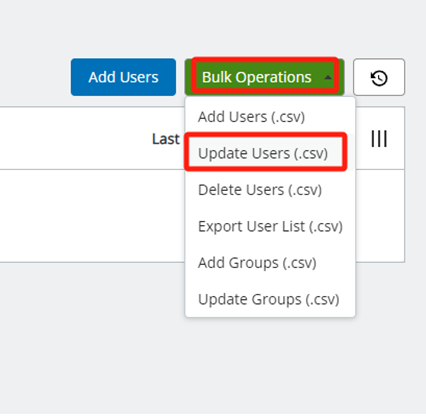Add users manually with blue button

(x=123, y=77)
